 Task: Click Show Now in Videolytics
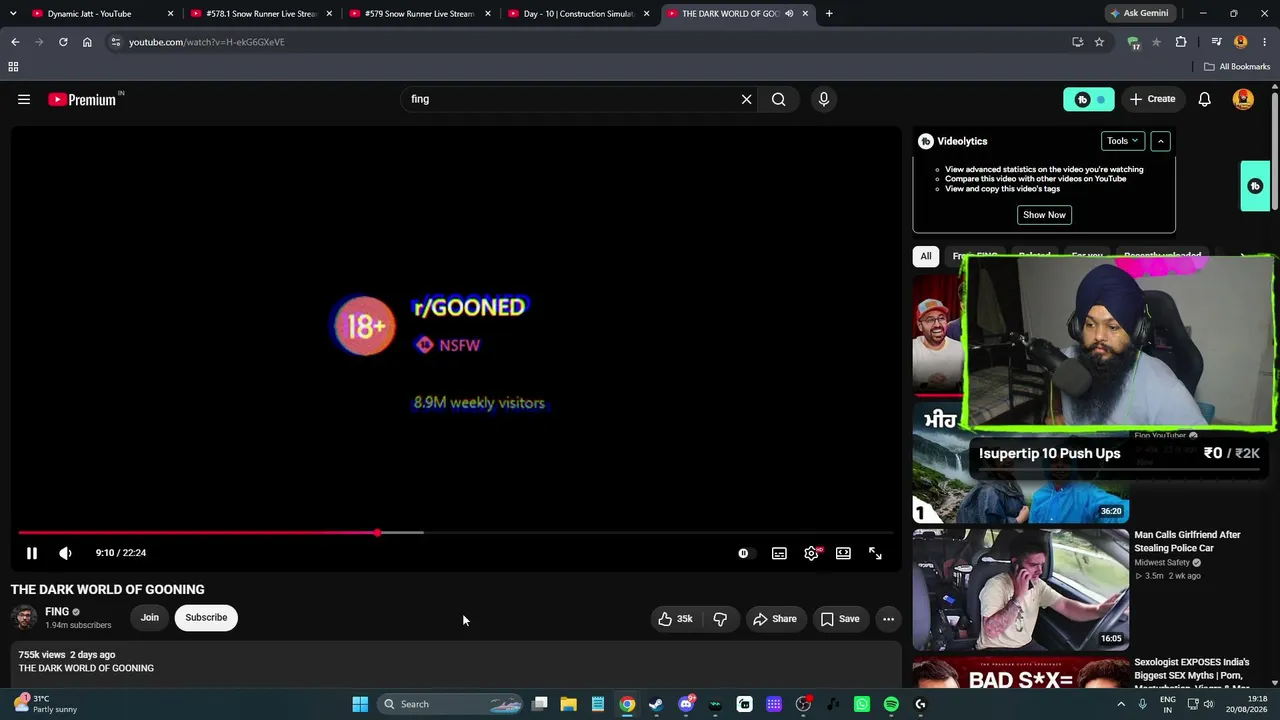[1044, 215]
